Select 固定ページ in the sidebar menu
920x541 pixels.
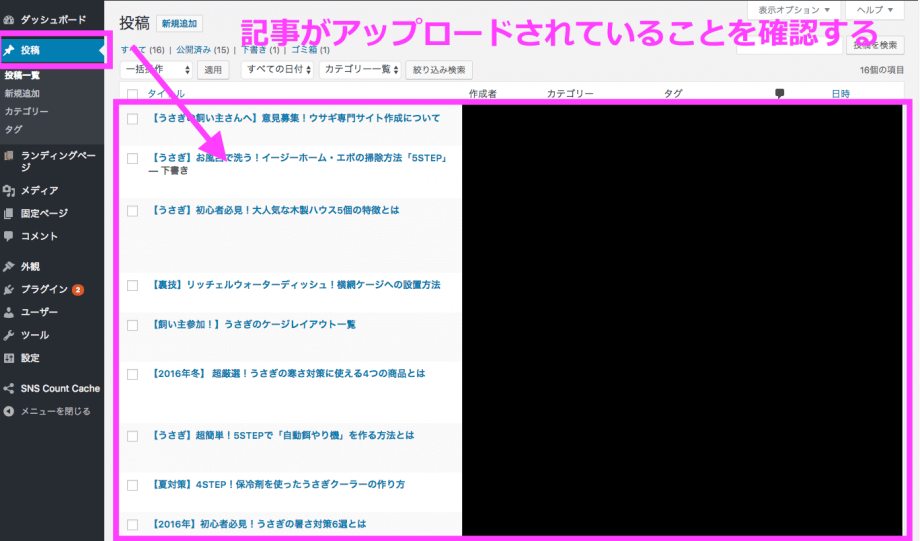[44, 213]
